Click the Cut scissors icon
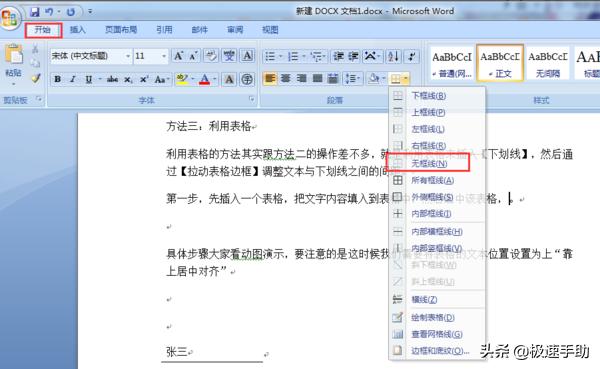This screenshot has height=369, width=600. (x=35, y=49)
